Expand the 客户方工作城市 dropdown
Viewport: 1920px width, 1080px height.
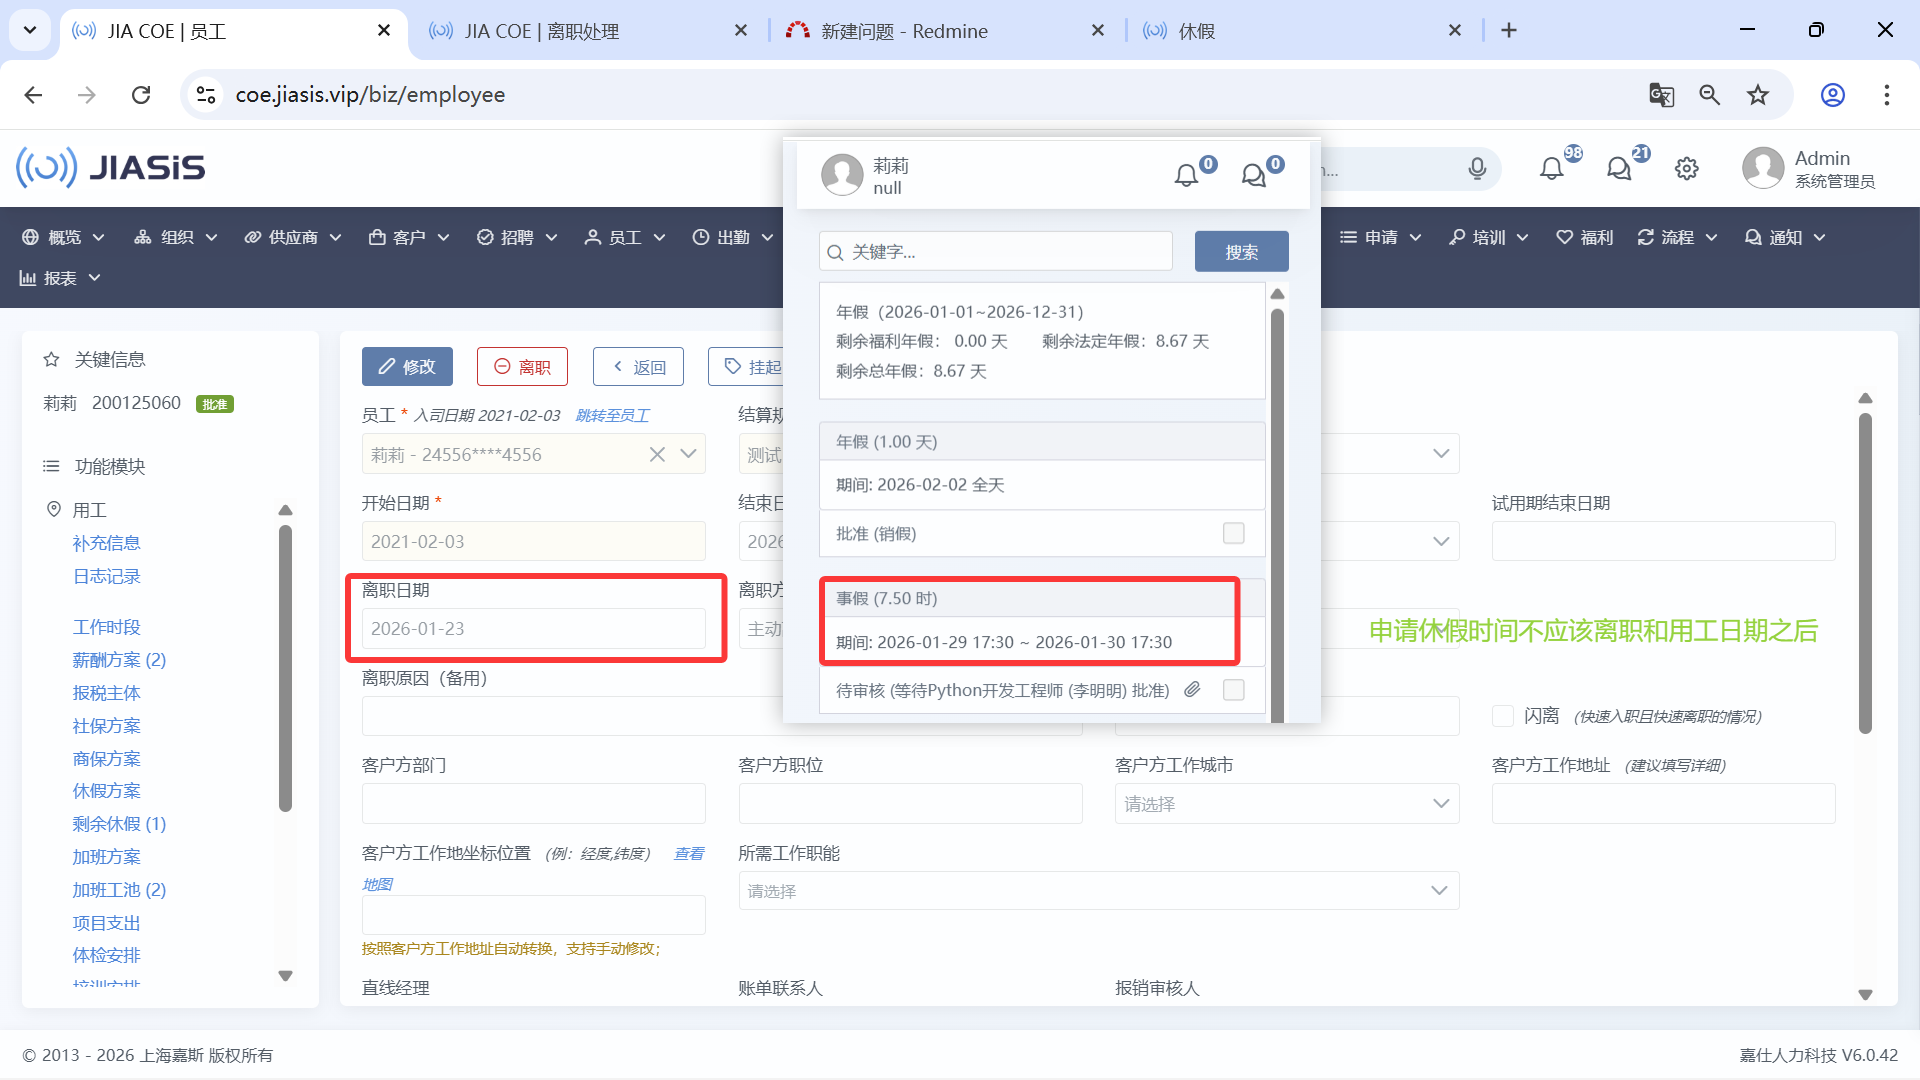[1286, 804]
